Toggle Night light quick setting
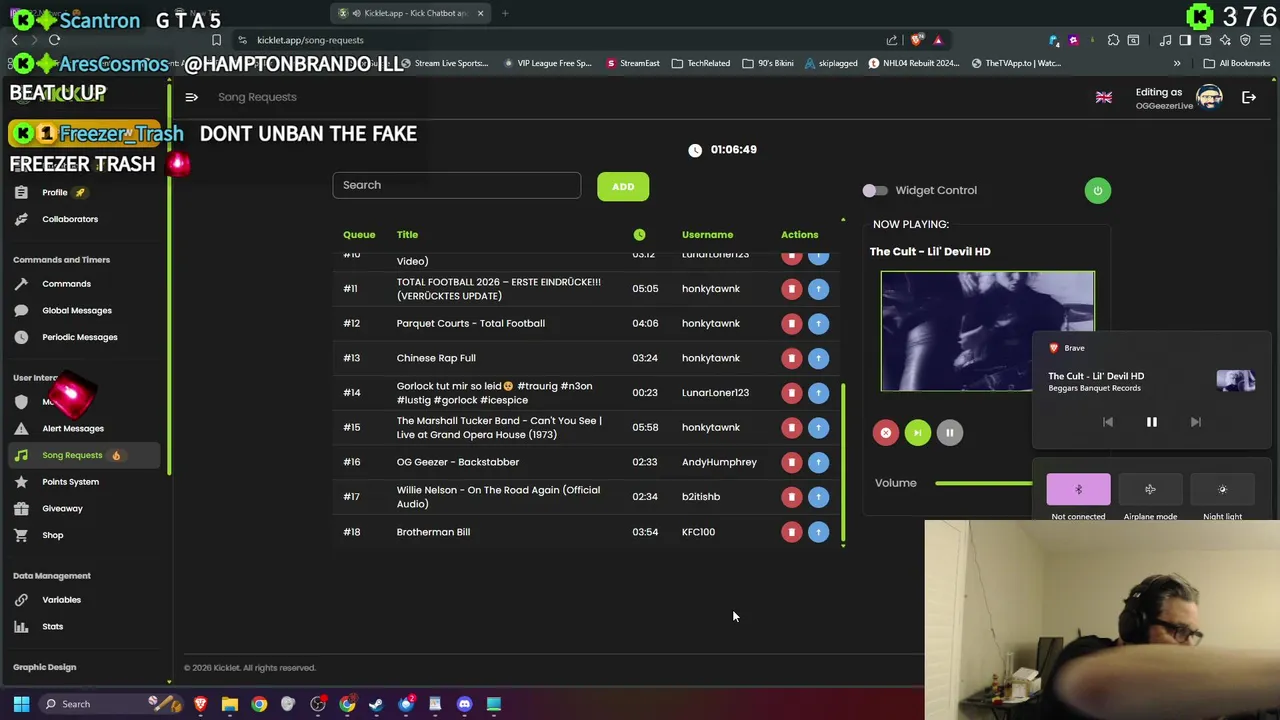The height and width of the screenshot is (720, 1280). tap(1222, 489)
